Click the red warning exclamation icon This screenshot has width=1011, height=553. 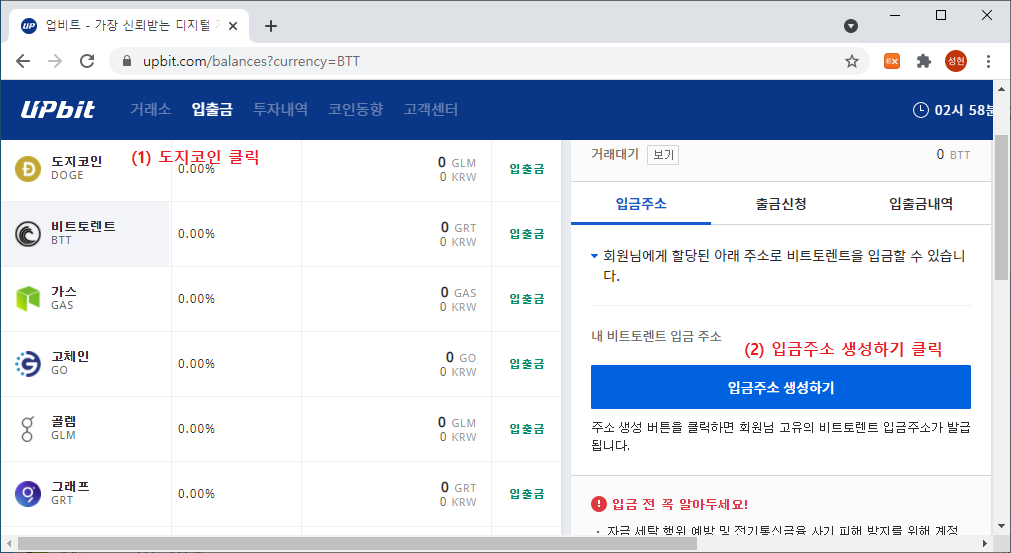pos(599,504)
